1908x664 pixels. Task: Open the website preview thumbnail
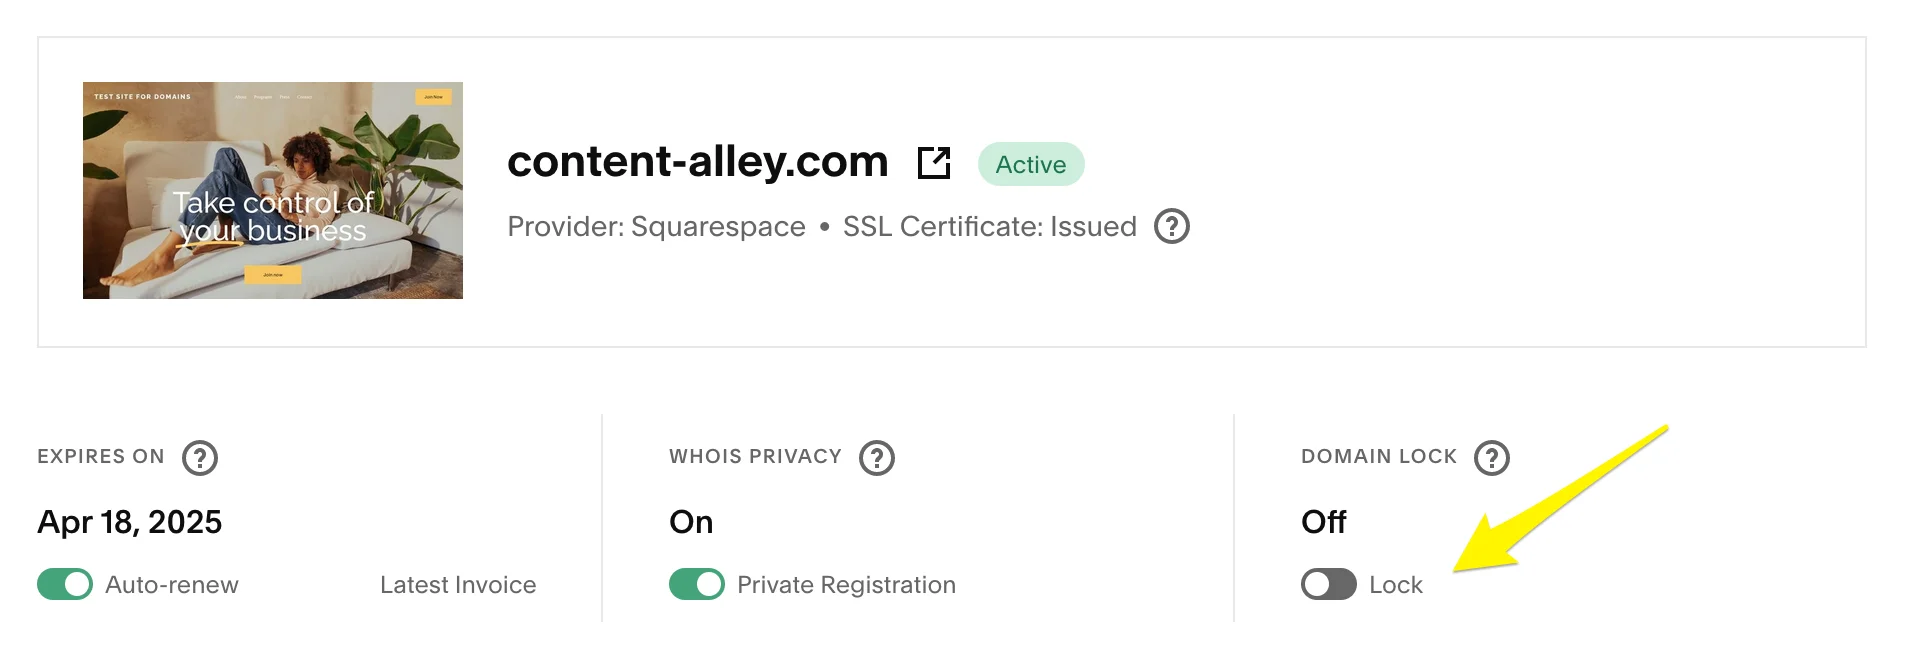[x=272, y=190]
